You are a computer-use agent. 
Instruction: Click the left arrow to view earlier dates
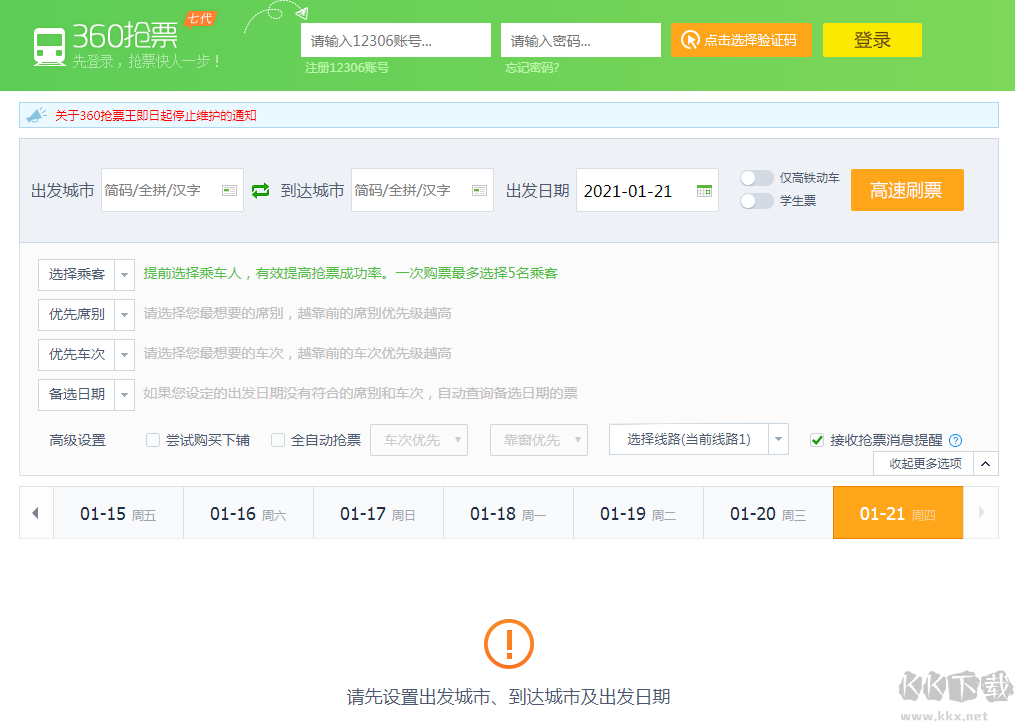[36, 512]
